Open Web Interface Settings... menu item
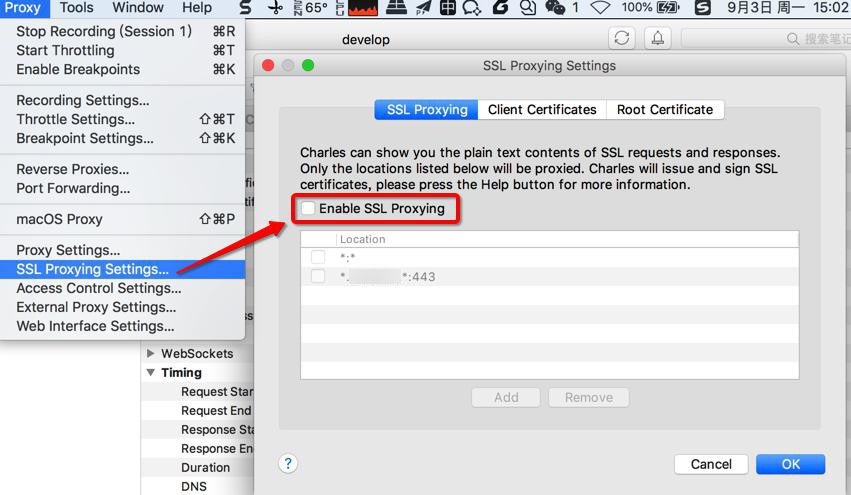 click(123, 326)
